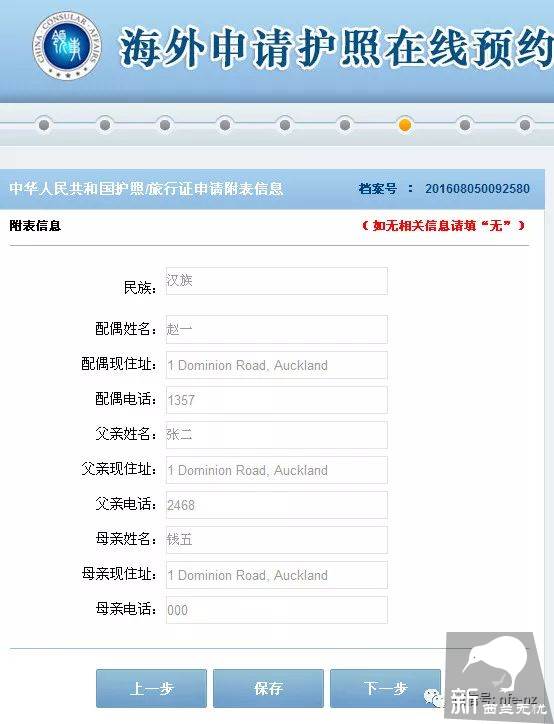Focus the 母亲现住址 mother address field
Viewport: 554px width, 724px height.
pyautogui.click(x=277, y=575)
